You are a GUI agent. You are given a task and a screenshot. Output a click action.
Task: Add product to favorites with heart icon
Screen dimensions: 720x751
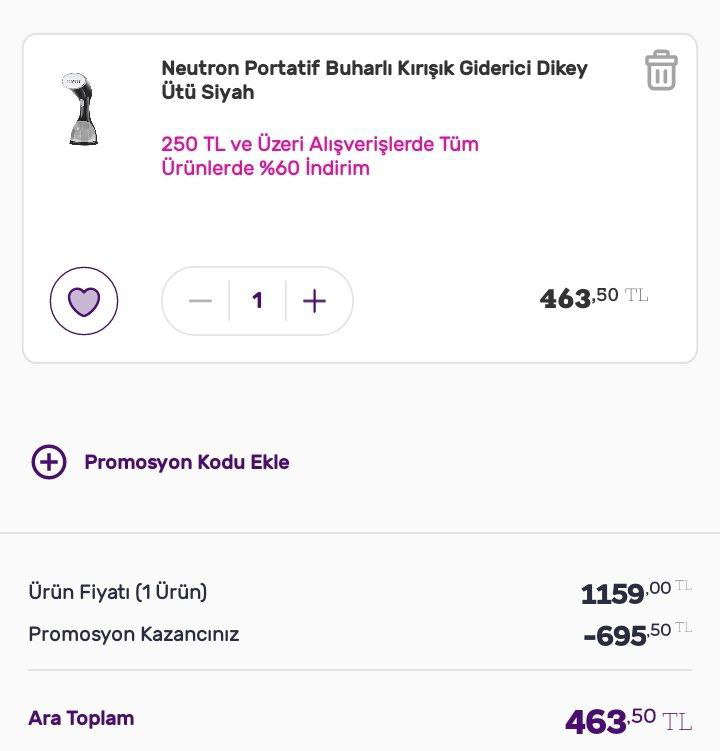coord(84,300)
